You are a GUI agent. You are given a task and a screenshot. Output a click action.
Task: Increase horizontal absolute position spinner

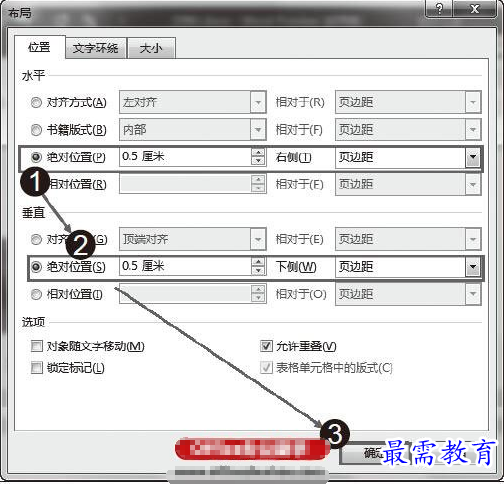point(258,152)
